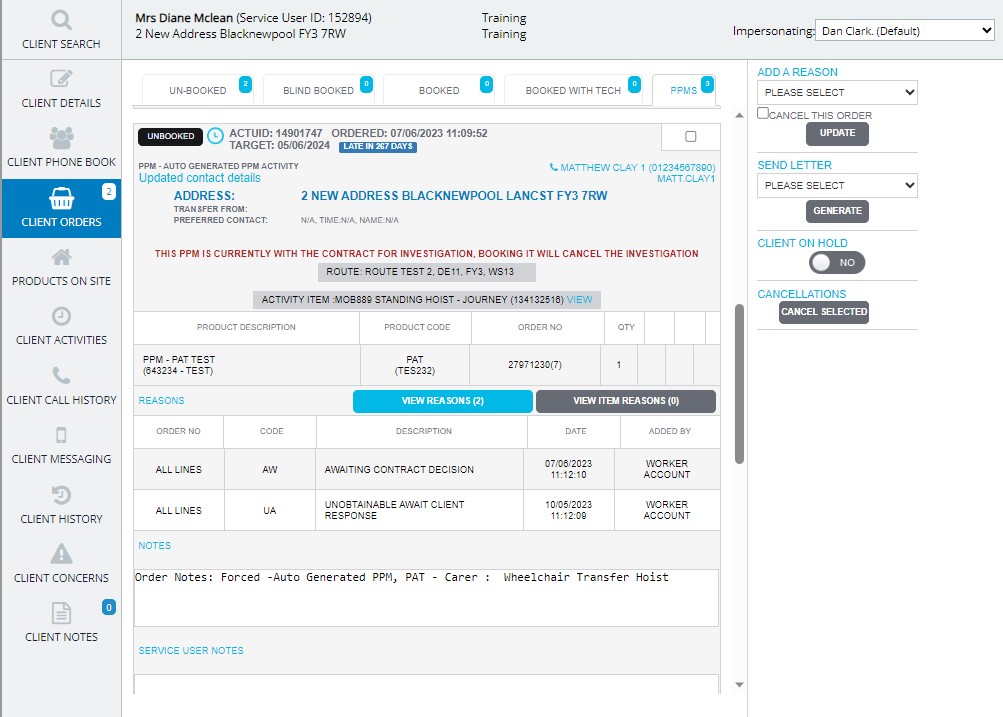Viewport: 1003px width, 717px height.
Task: Open Client Activities clock icon
Action: [61, 316]
